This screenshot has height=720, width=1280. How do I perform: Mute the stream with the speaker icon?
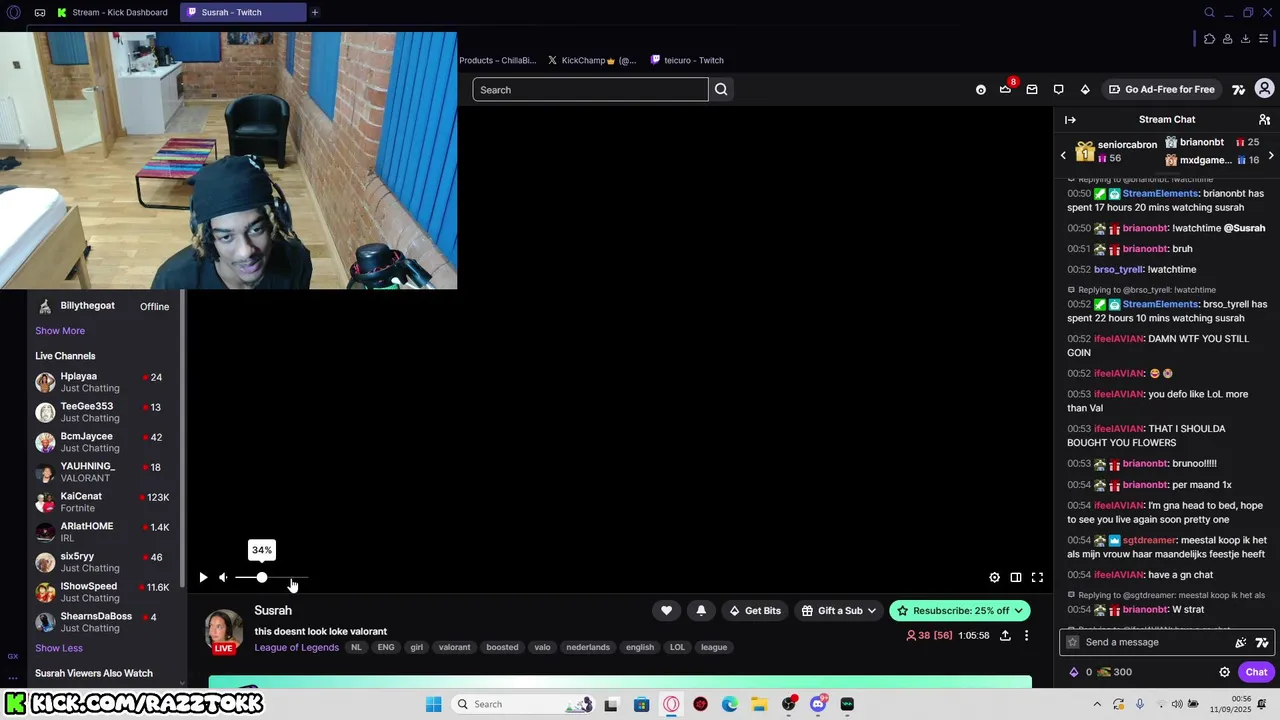(x=223, y=577)
